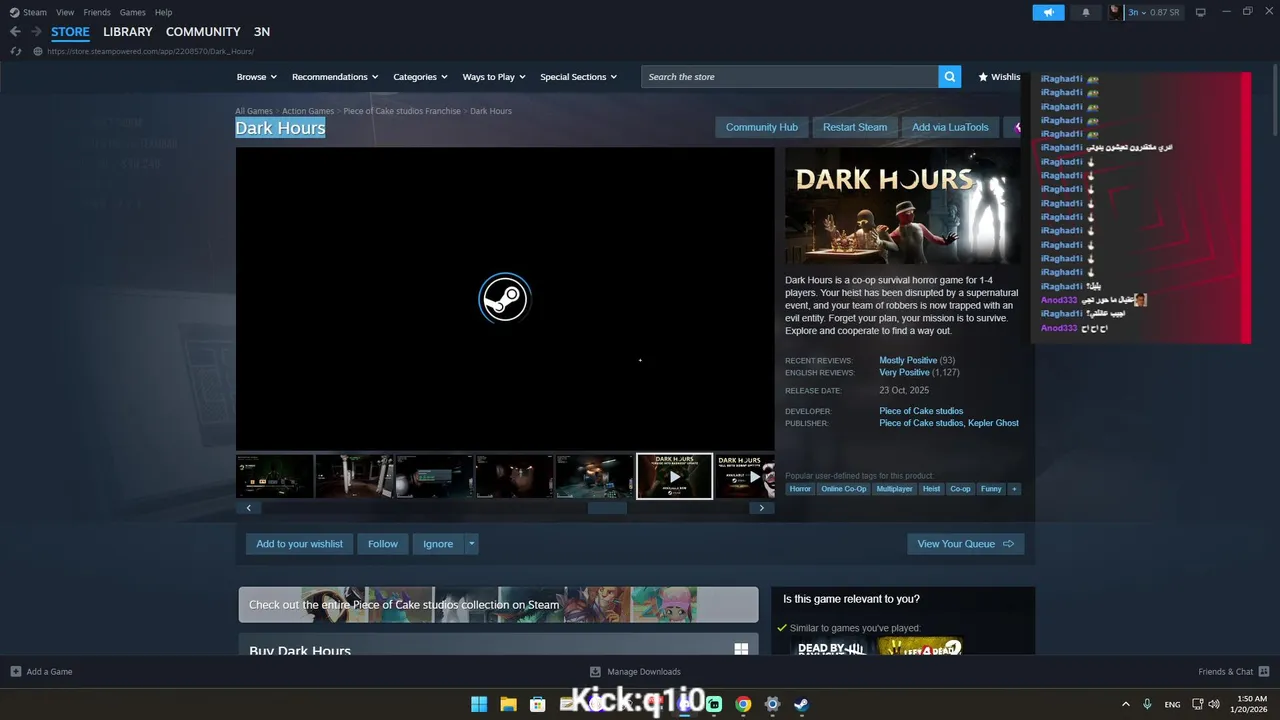
Task: Click View Your Queue button
Action: coord(965,544)
